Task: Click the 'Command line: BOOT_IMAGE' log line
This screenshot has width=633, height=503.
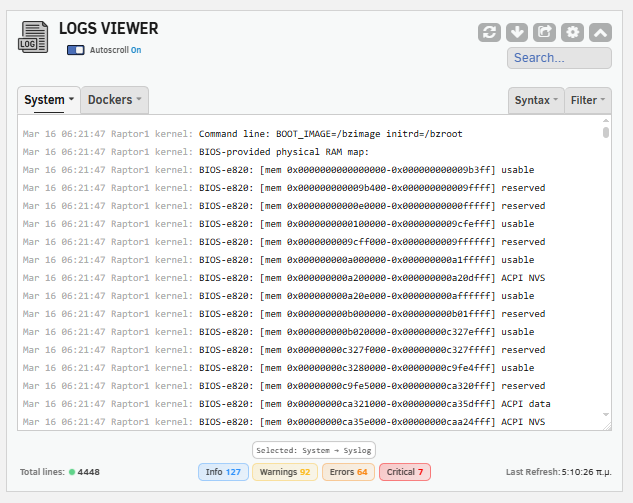Action: pos(243,134)
